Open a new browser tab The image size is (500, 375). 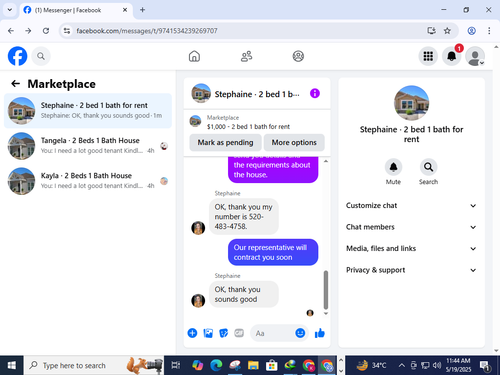142,10
